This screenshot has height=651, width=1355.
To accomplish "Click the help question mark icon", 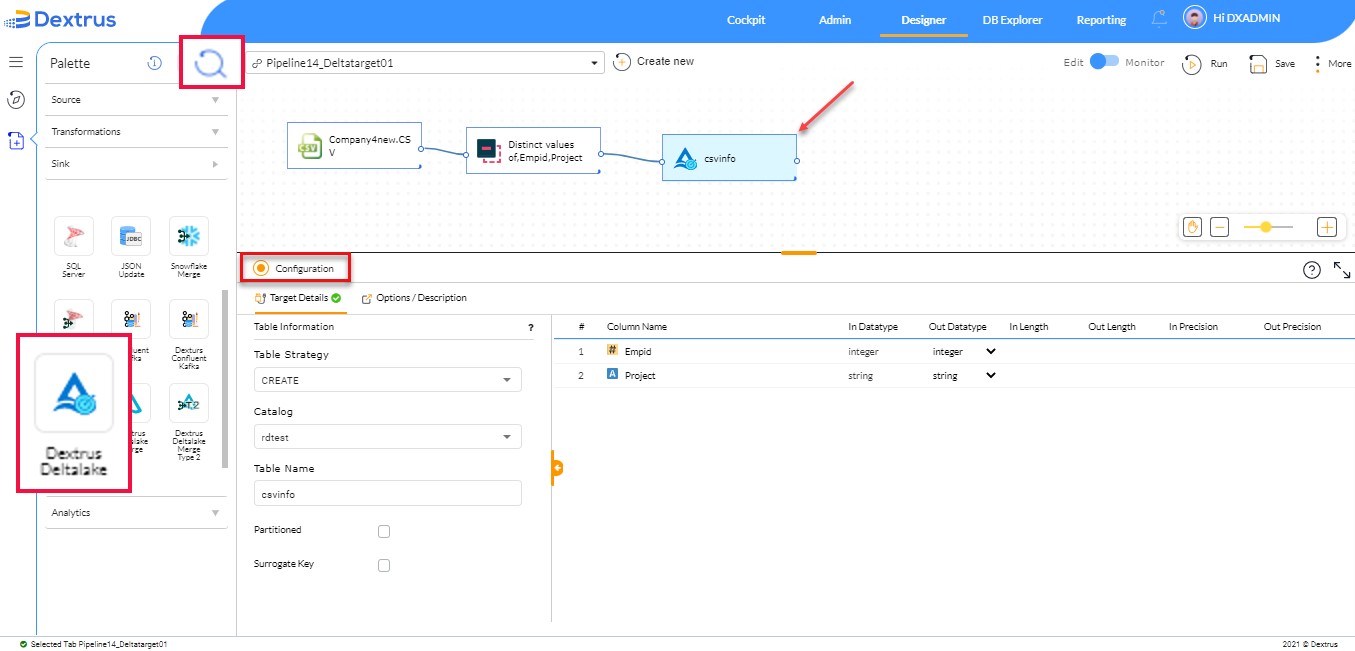I will click(x=1312, y=270).
